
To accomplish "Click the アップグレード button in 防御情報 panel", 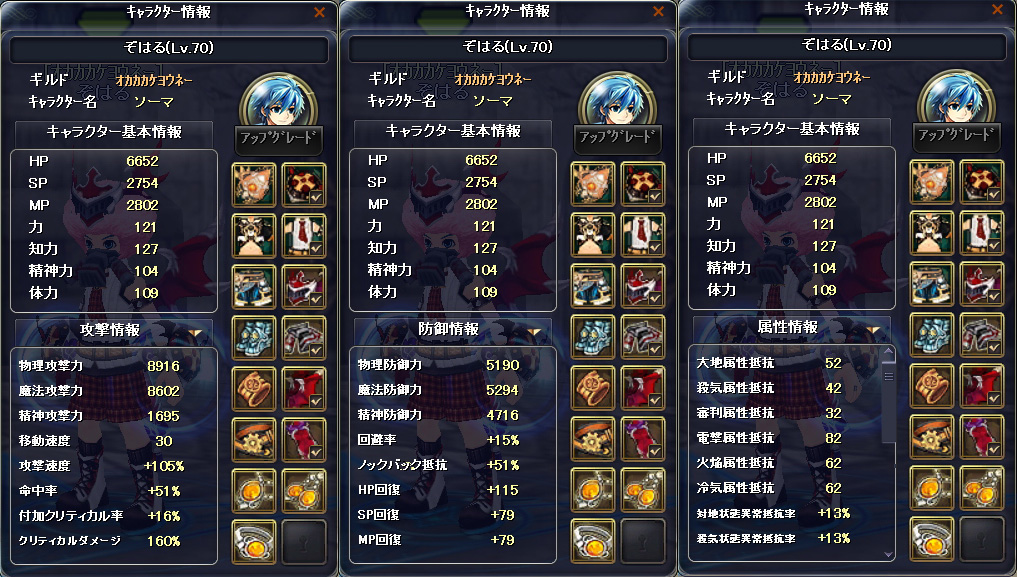I will tap(617, 137).
